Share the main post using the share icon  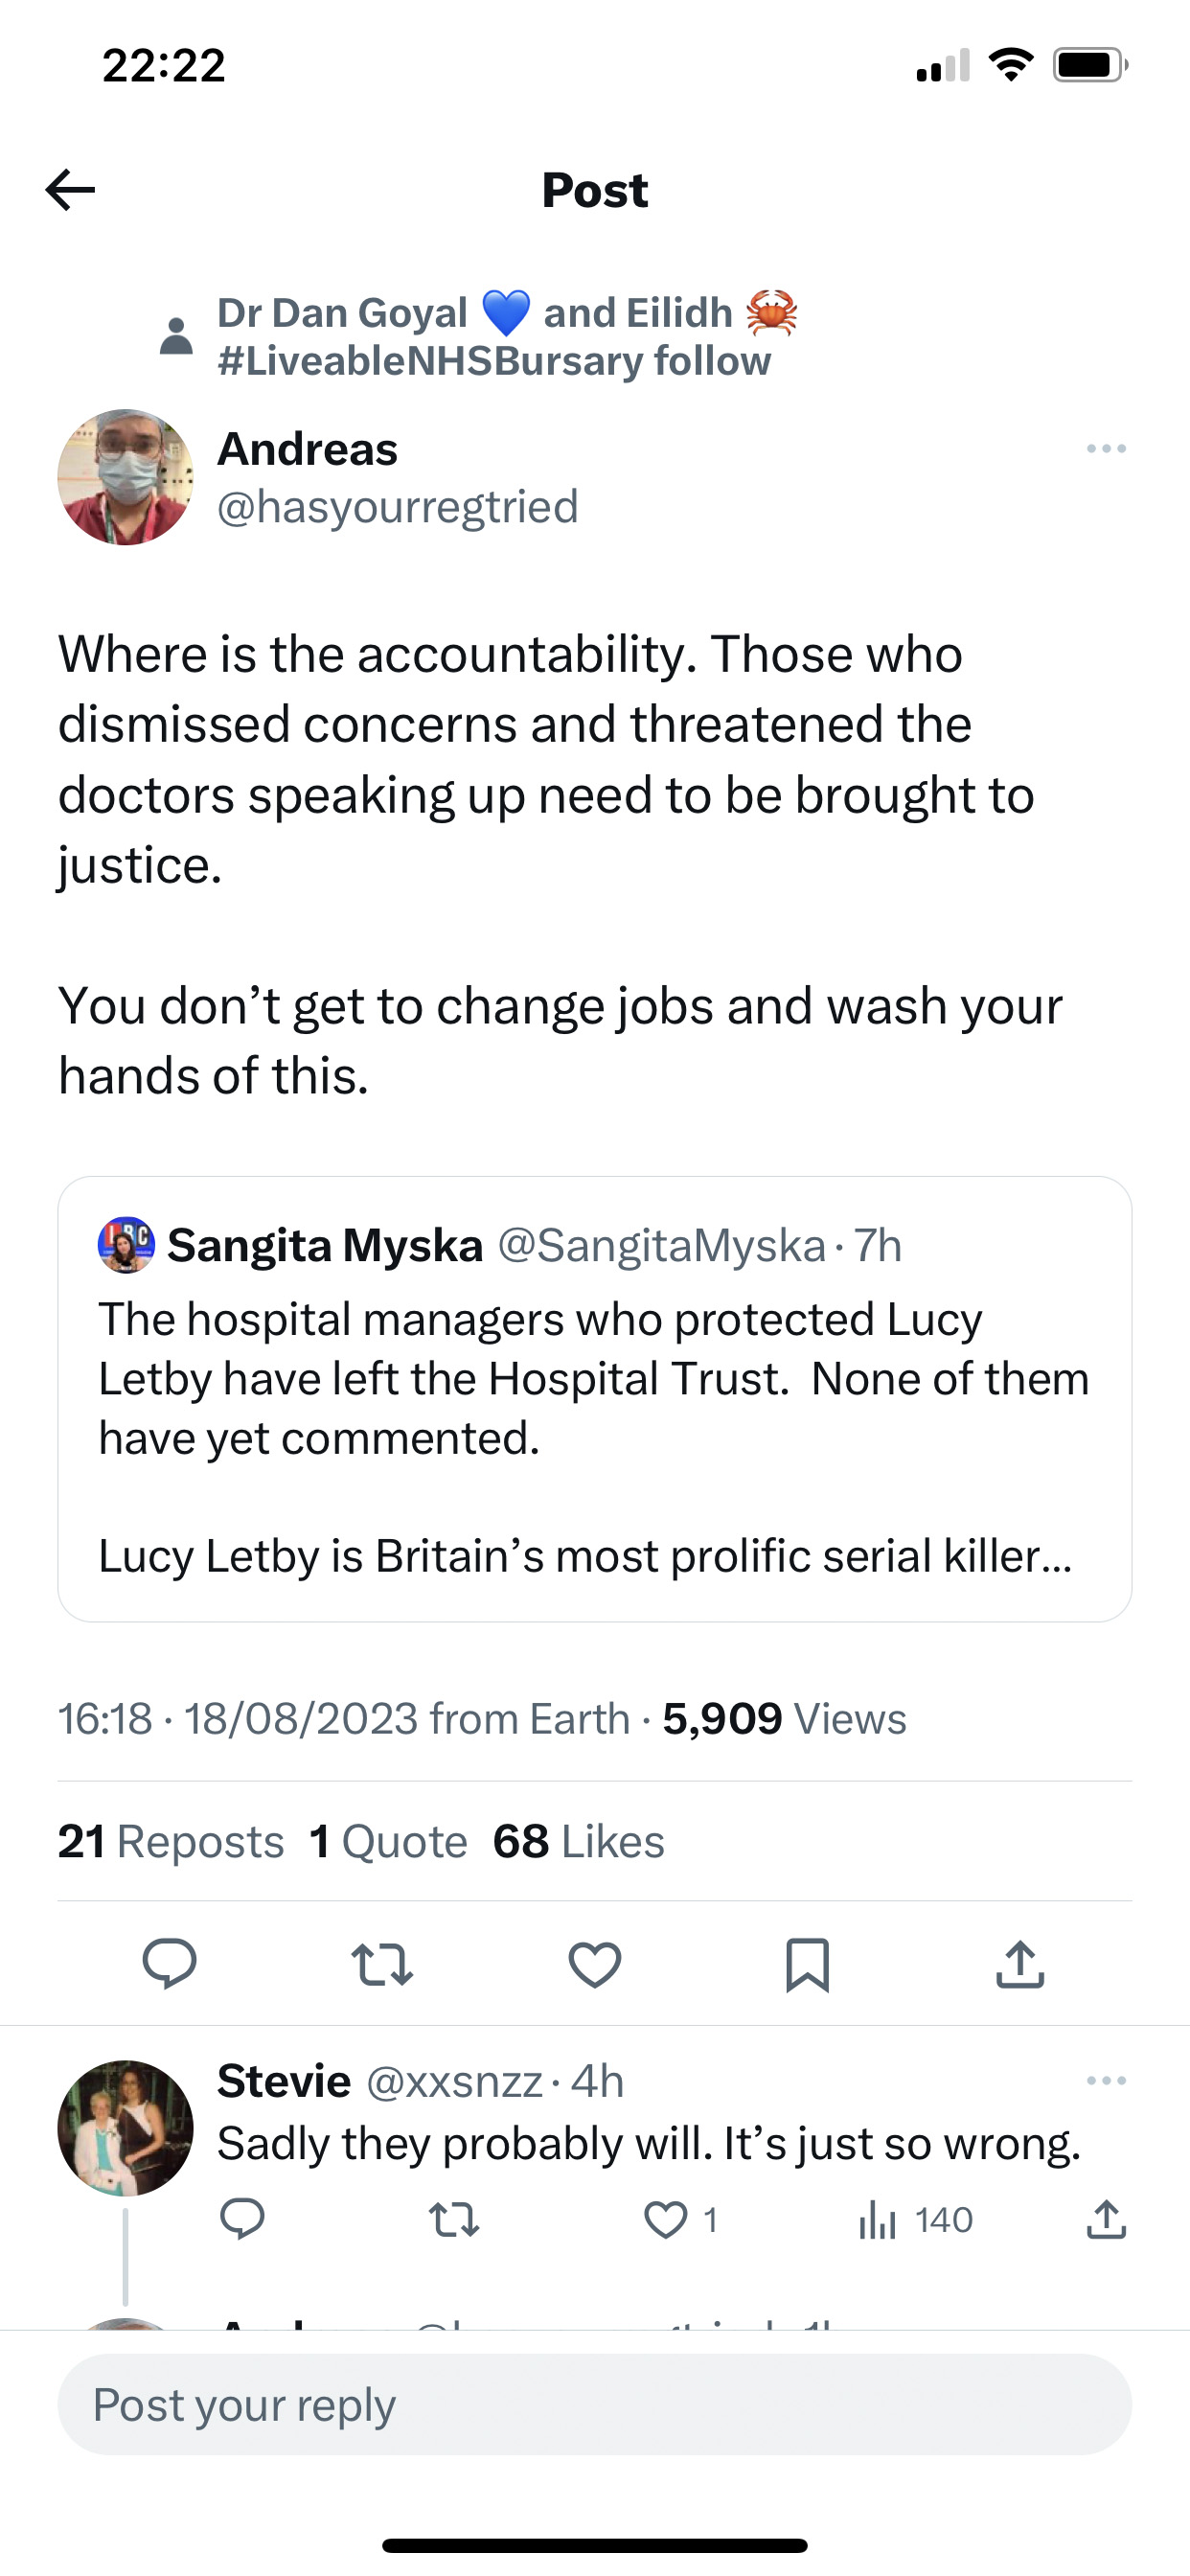[1020, 1964]
